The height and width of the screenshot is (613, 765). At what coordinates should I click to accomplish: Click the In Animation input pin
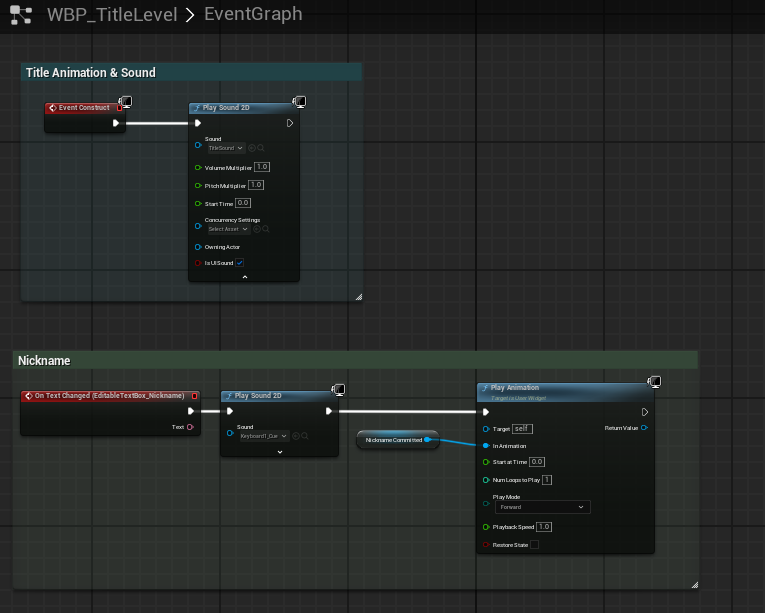(x=486, y=446)
